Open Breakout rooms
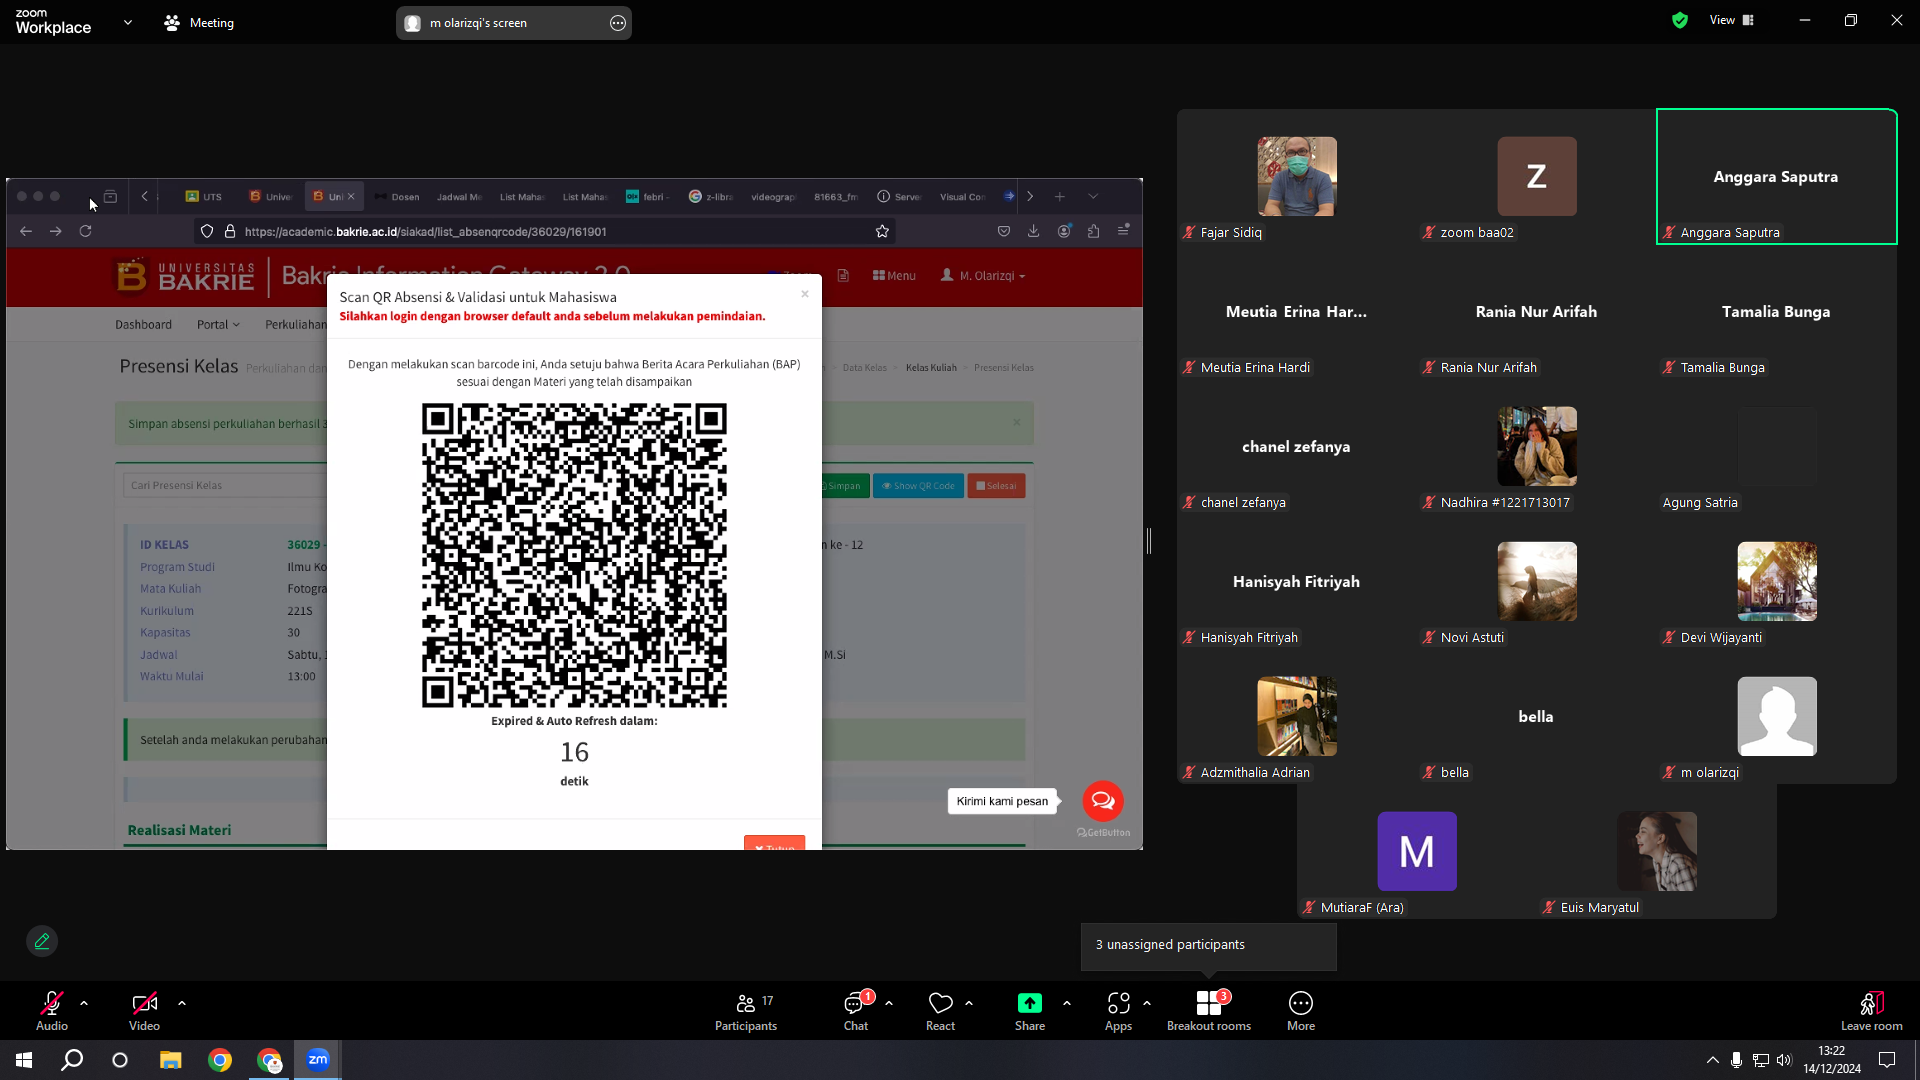1920x1080 pixels. (1209, 1010)
